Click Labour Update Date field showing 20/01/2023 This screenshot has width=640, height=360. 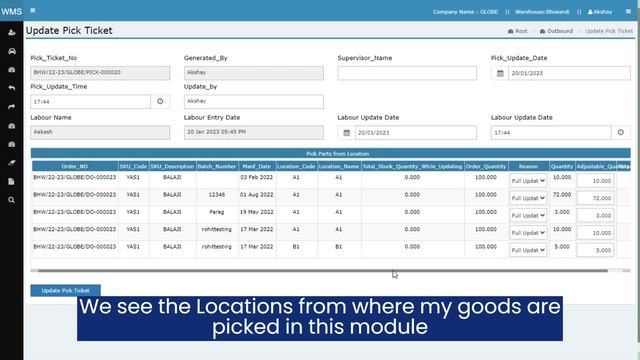[x=416, y=133]
